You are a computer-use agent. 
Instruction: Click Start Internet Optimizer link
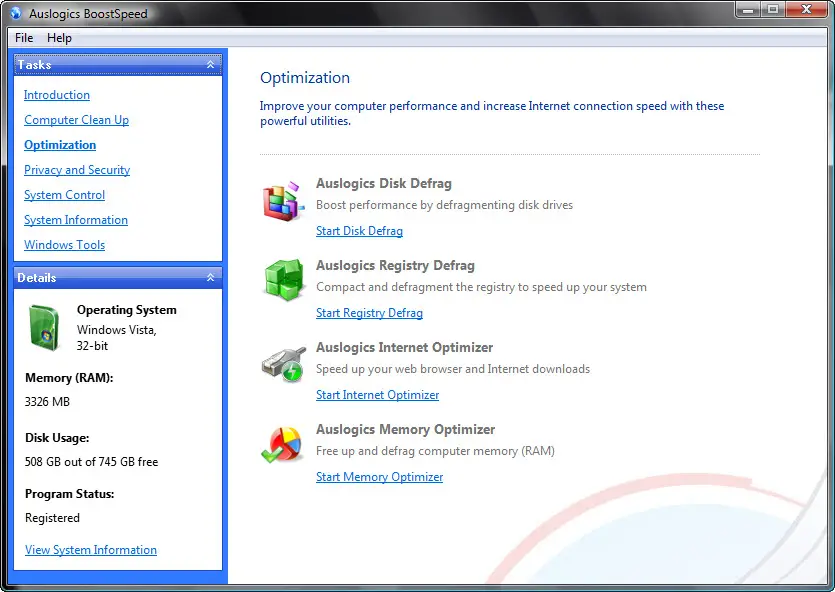[378, 395]
